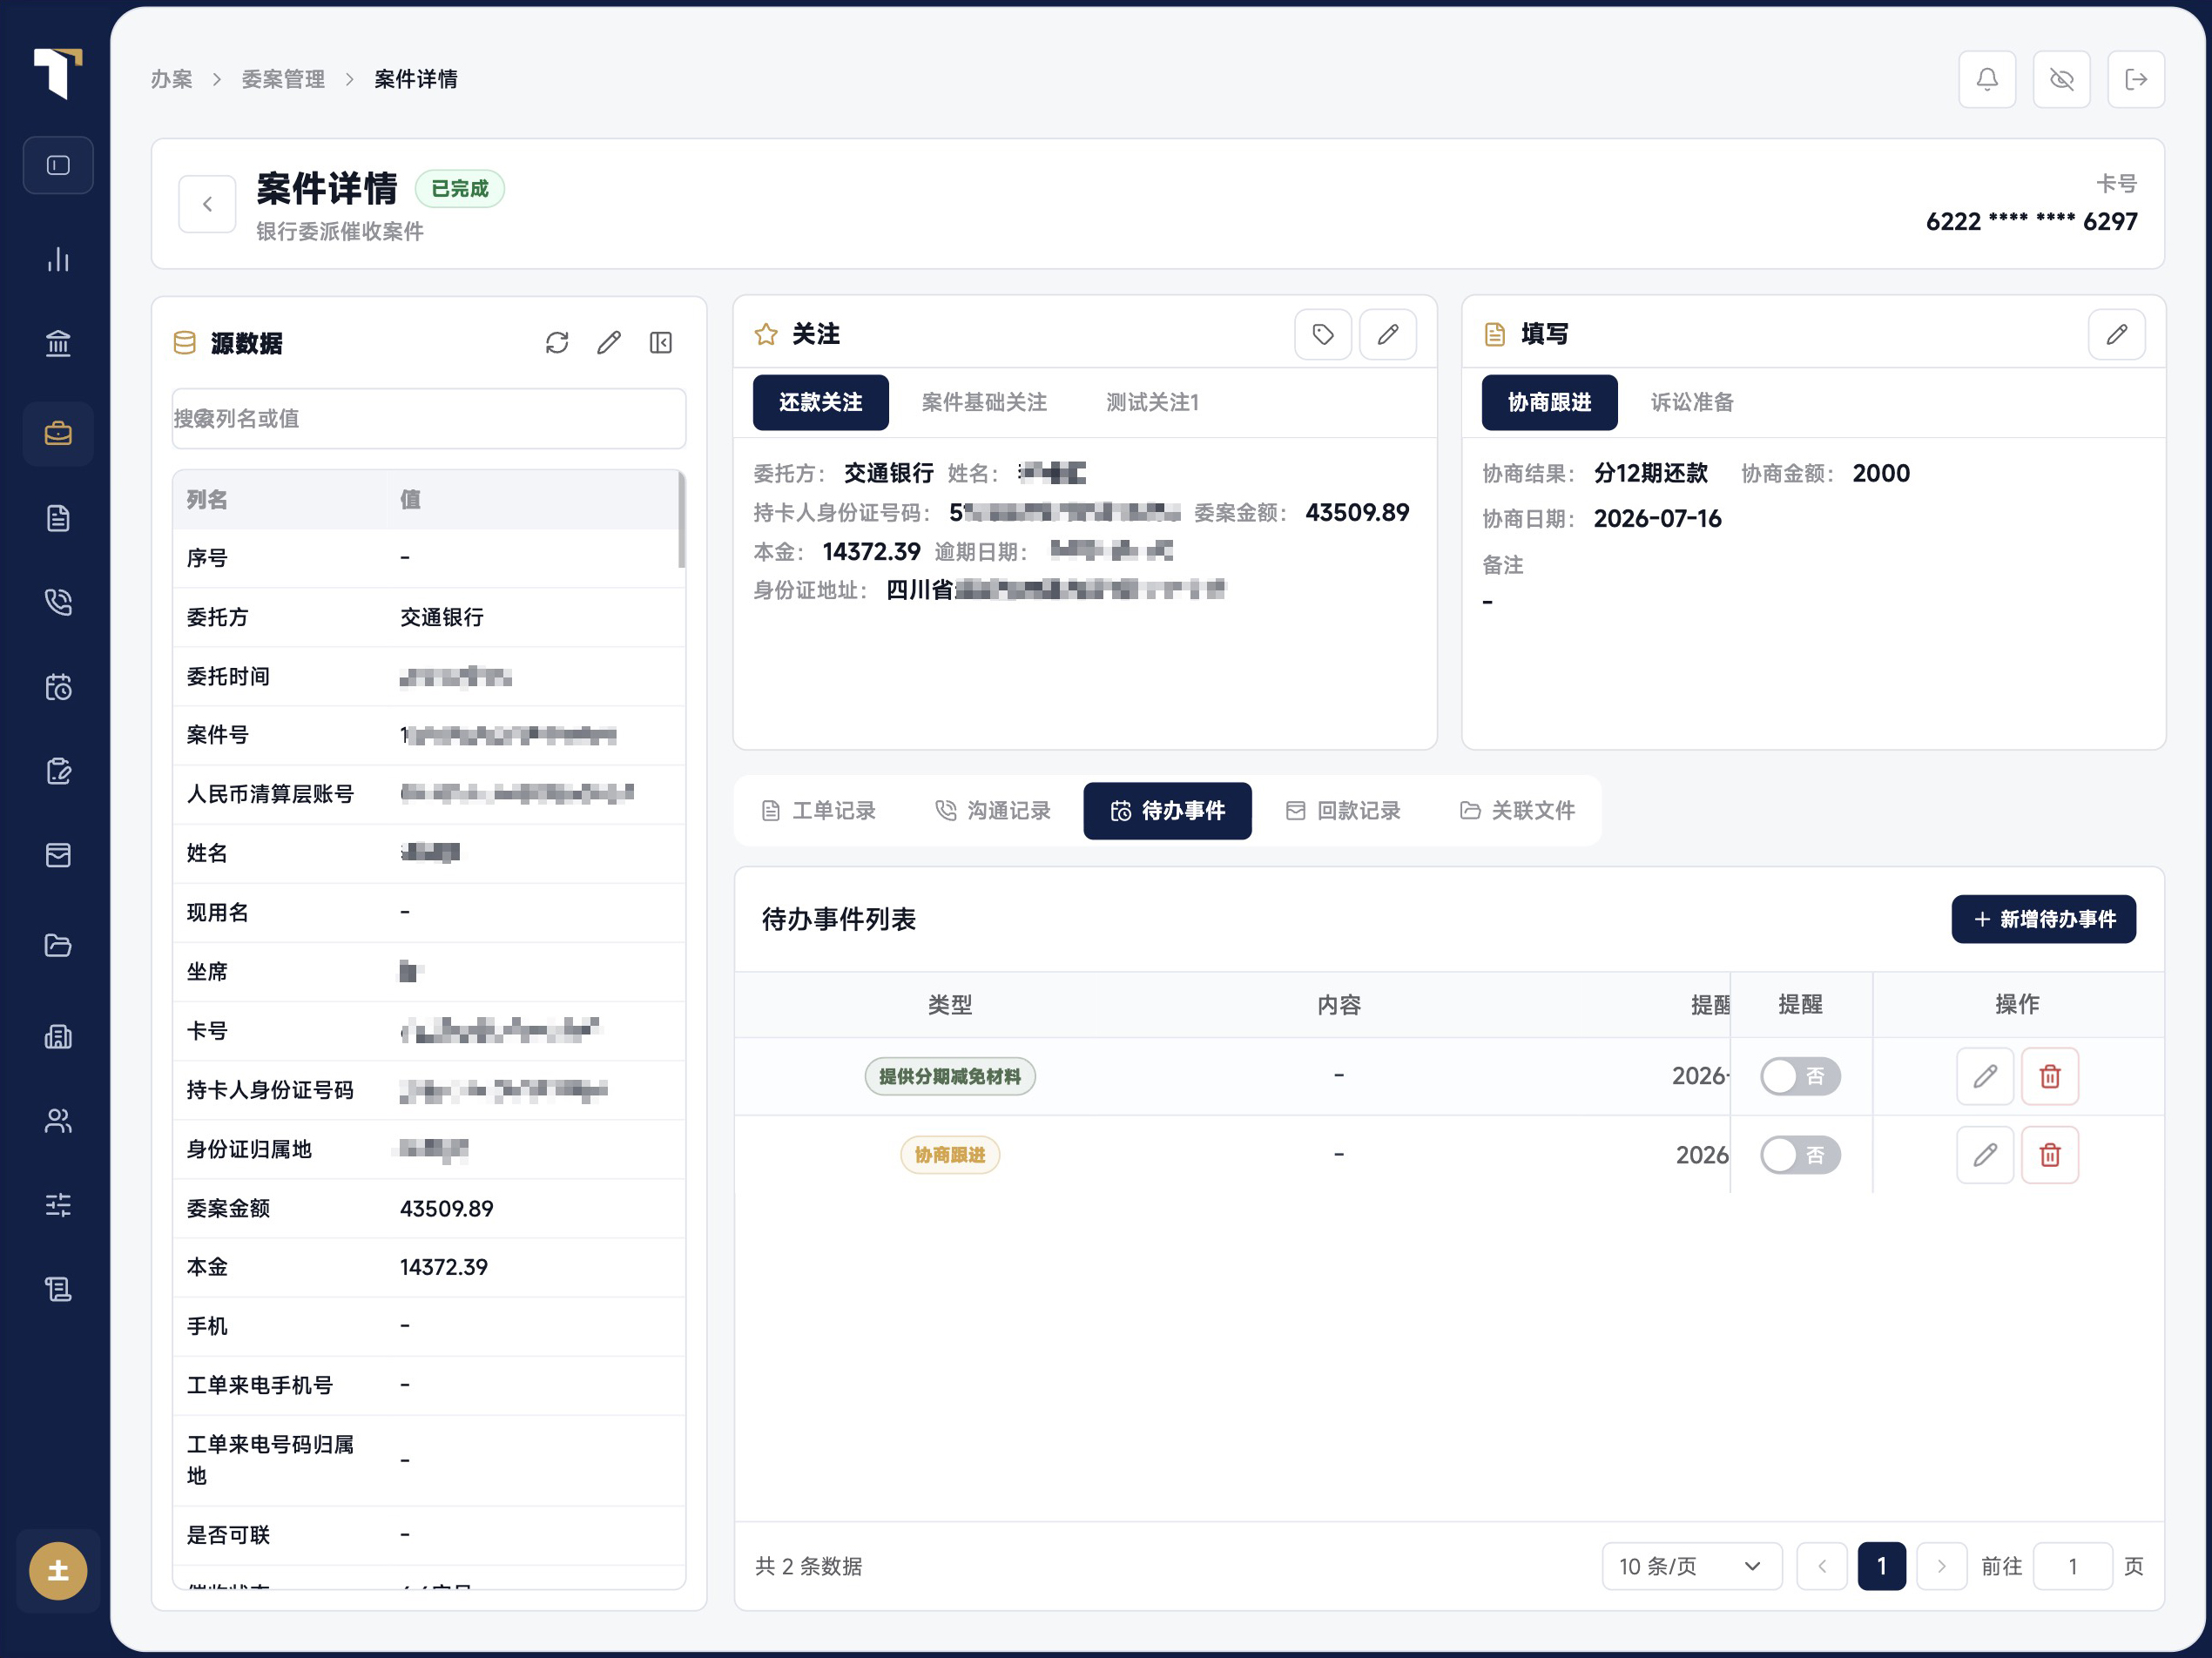Open the users sidebar icon
This screenshot has height=1658, width=2212.
coord(58,1121)
